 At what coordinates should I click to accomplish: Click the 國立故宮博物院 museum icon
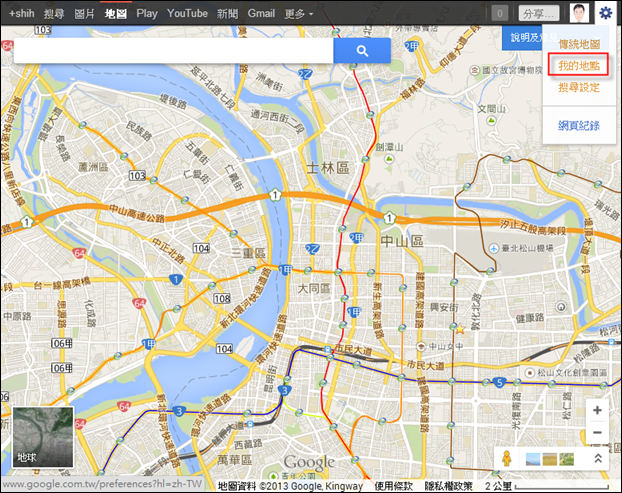[474, 71]
